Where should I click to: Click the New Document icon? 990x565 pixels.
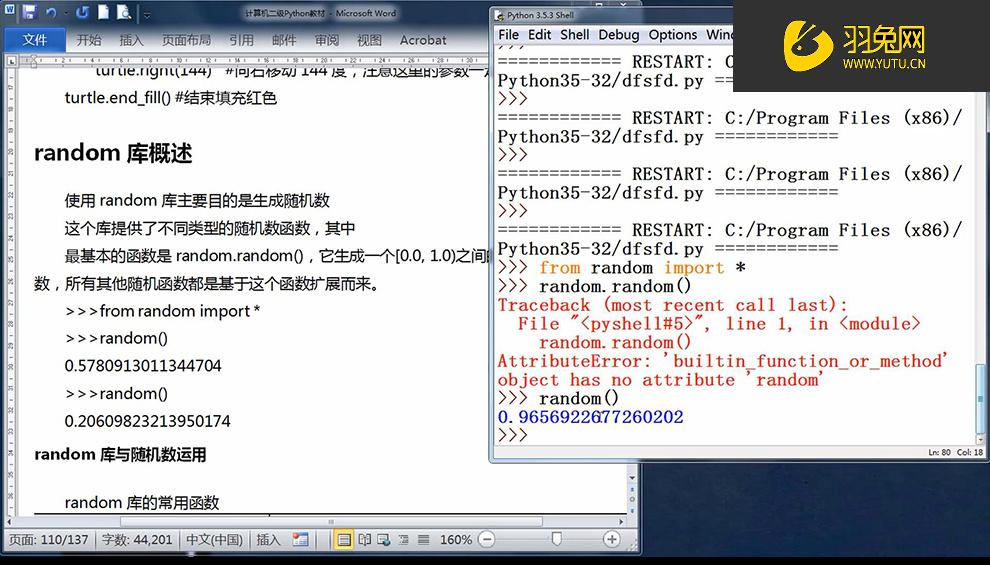[x=103, y=12]
